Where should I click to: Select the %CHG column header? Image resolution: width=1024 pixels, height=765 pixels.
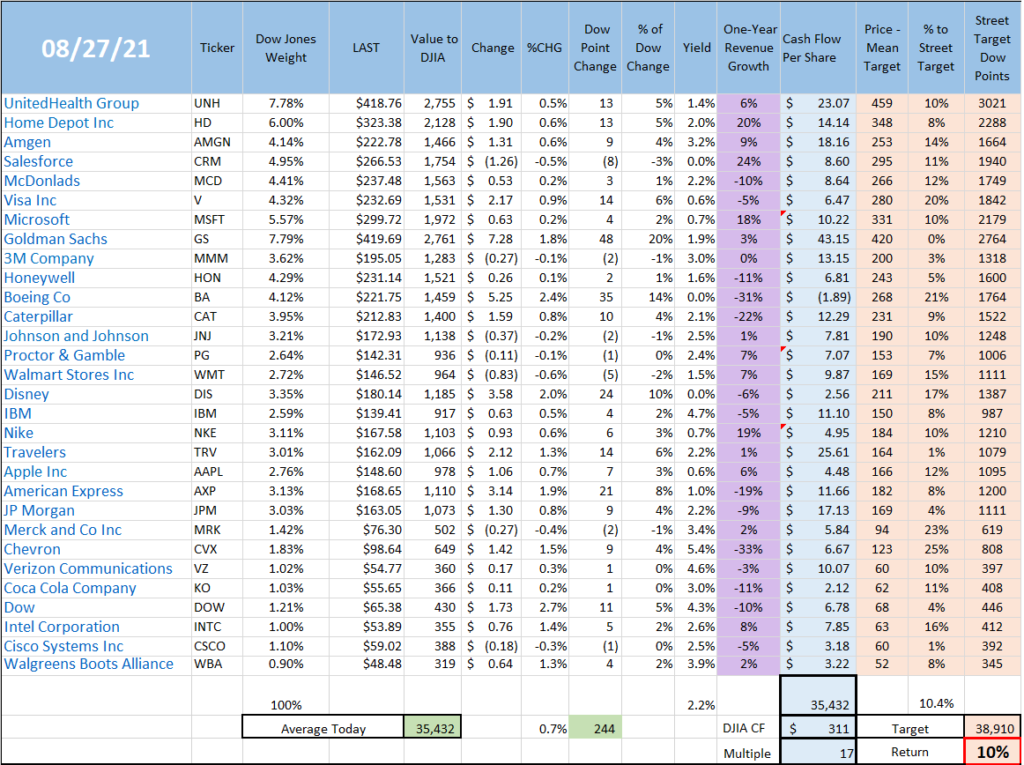pyautogui.click(x=544, y=48)
